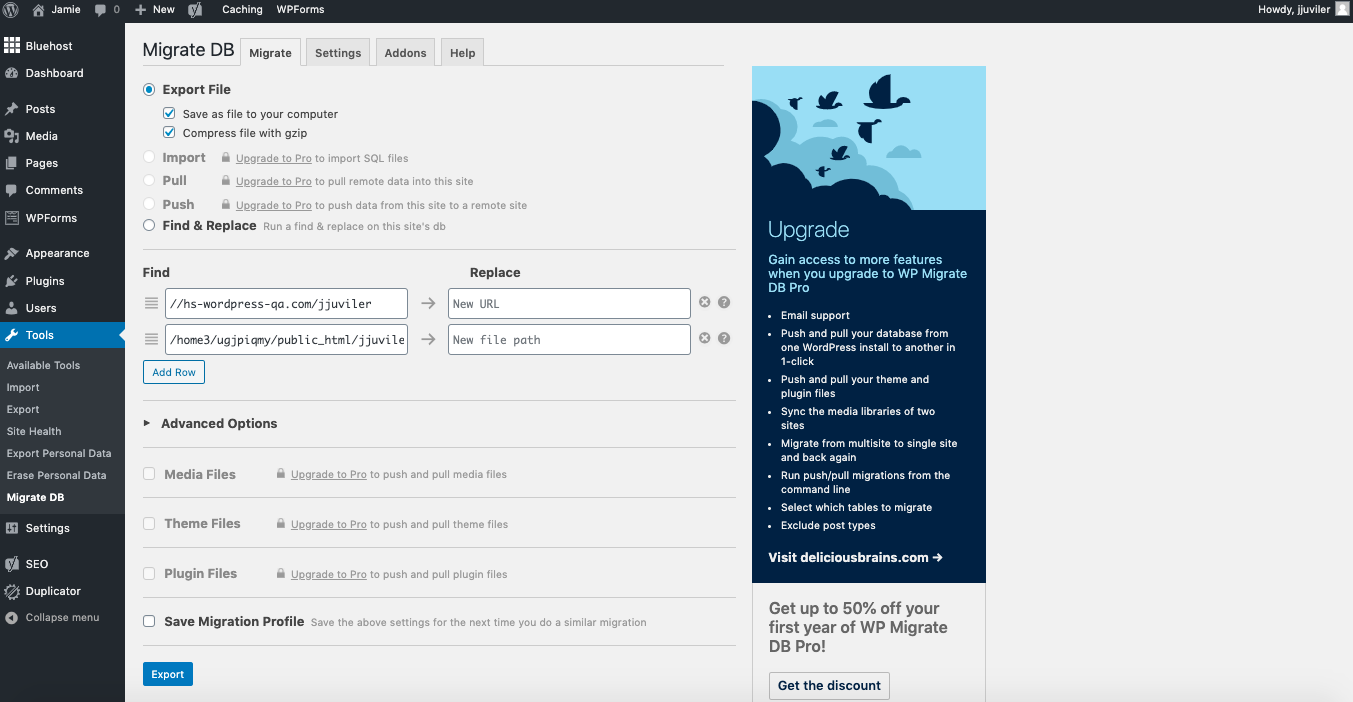
Task: Open the Addons tab
Action: click(x=406, y=53)
